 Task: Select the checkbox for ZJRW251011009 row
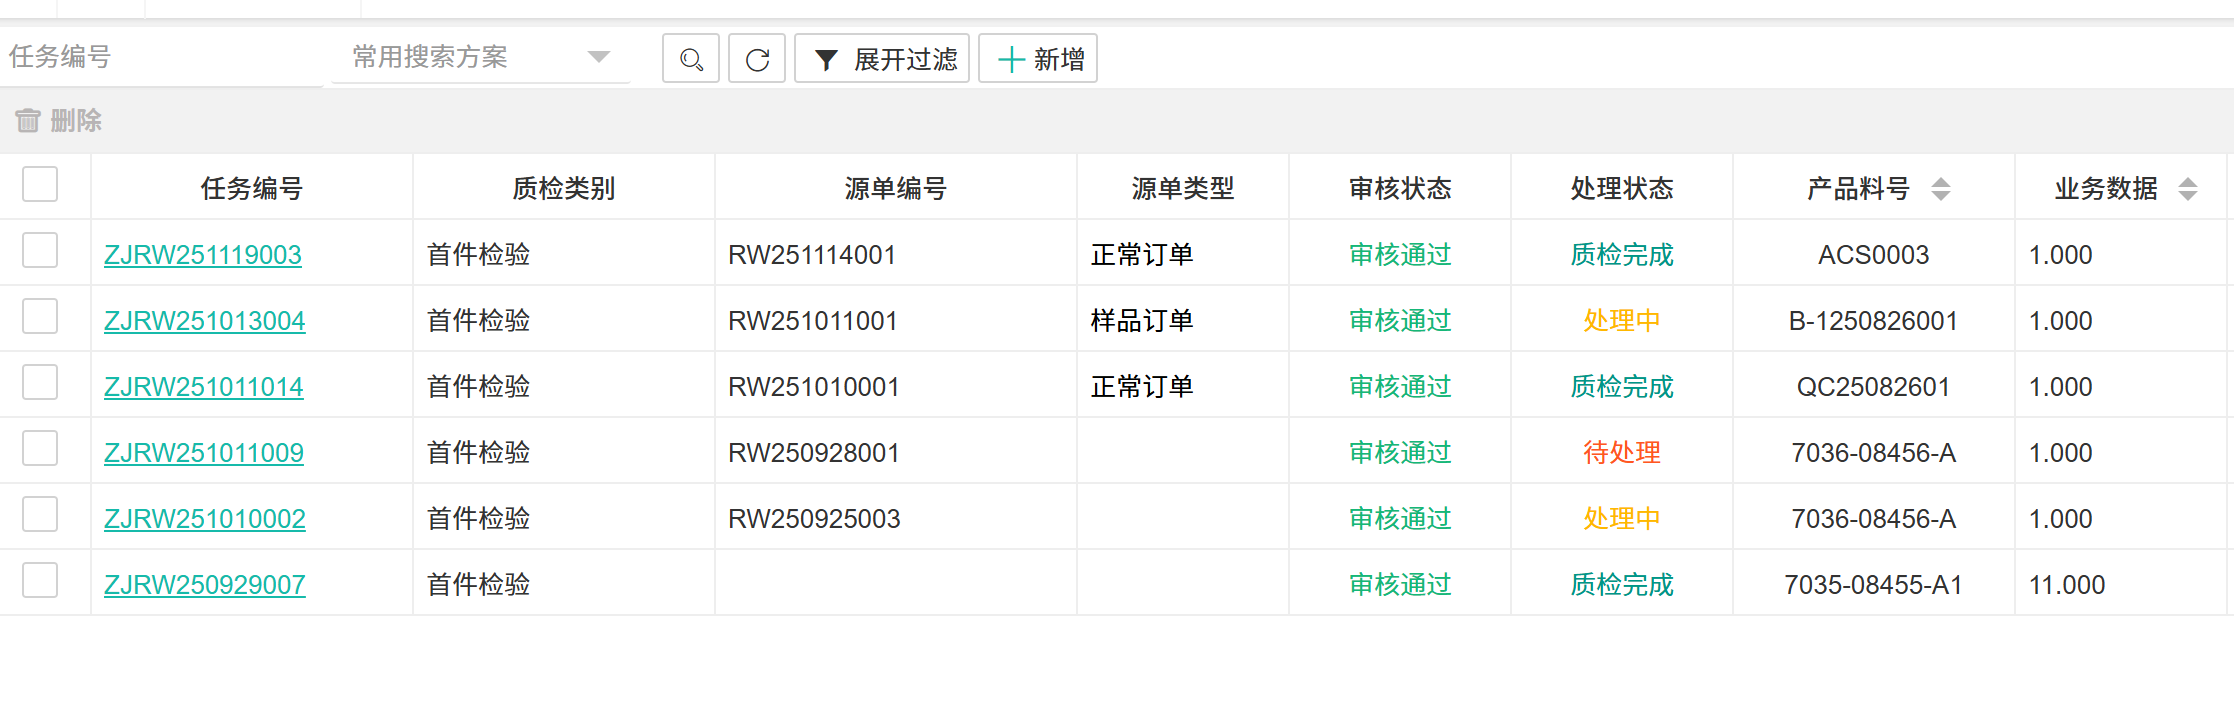(x=40, y=448)
